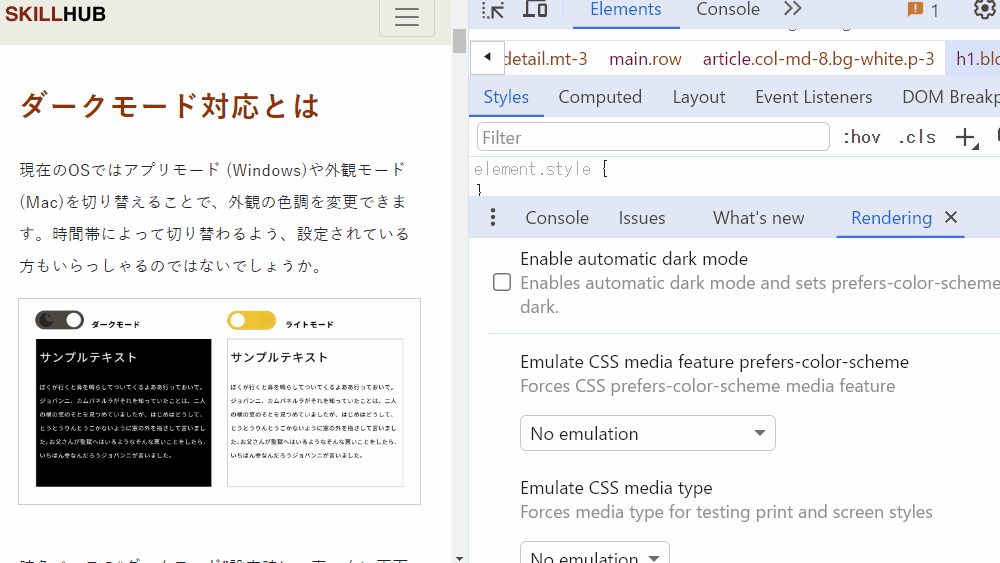The height and width of the screenshot is (563, 1000).
Task: Click 'Enable automatic dark mode' label
Action: point(634,259)
